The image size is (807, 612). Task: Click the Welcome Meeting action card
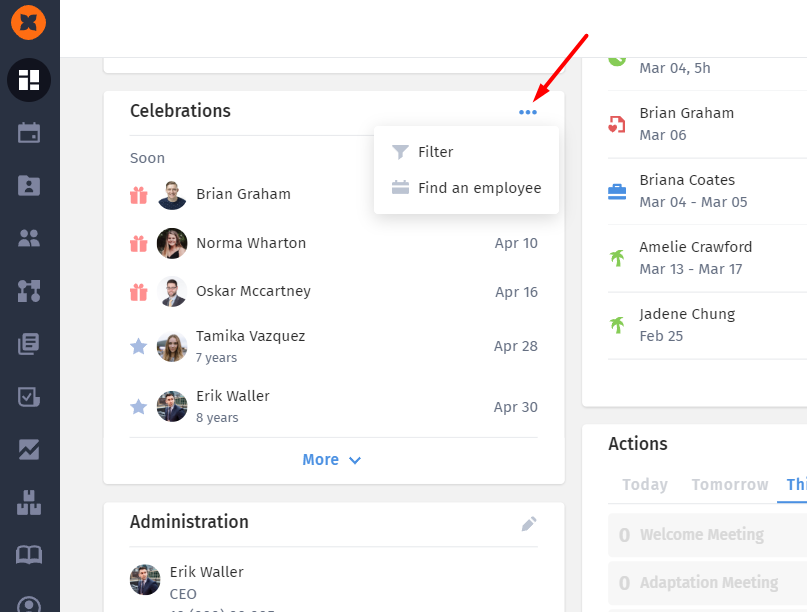pyautogui.click(x=707, y=535)
